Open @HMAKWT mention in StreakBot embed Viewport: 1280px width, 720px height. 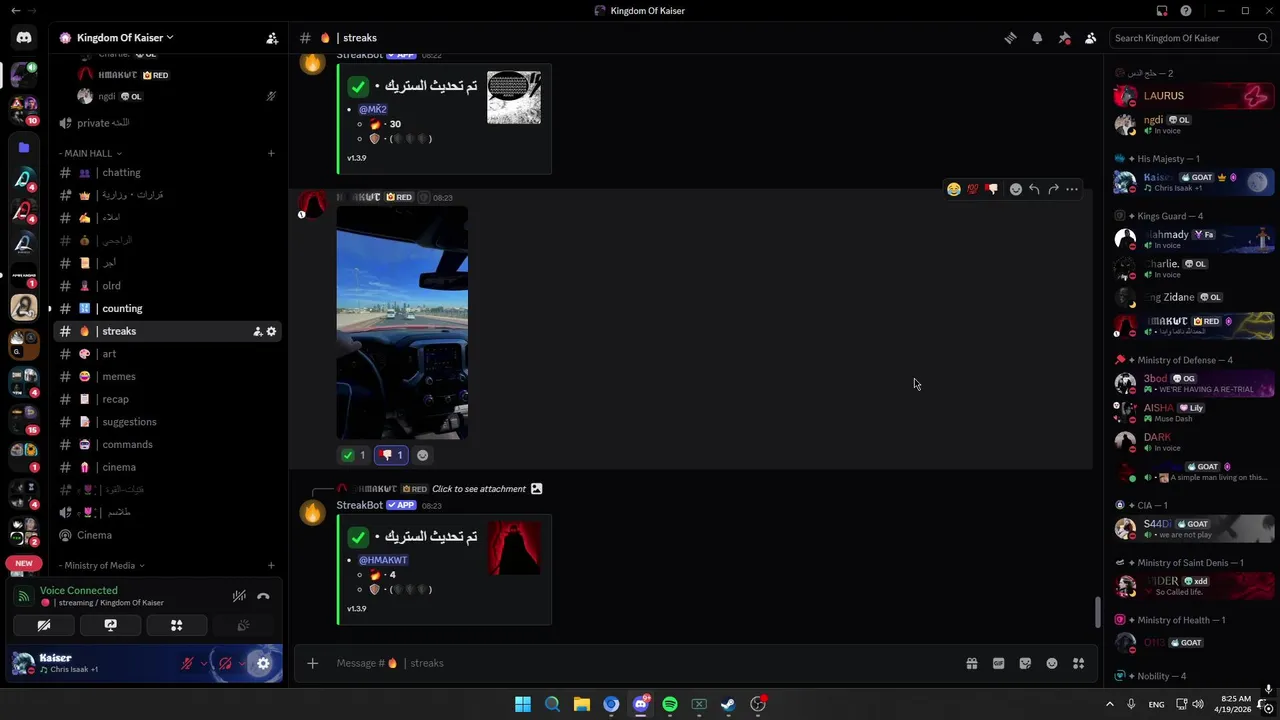(x=383, y=560)
